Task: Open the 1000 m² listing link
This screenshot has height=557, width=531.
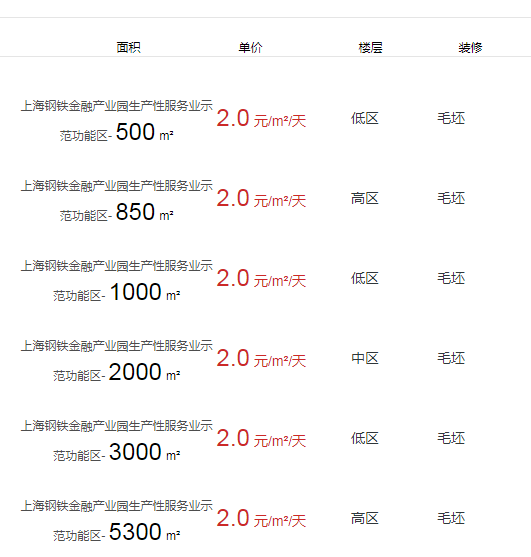Action: point(117,281)
